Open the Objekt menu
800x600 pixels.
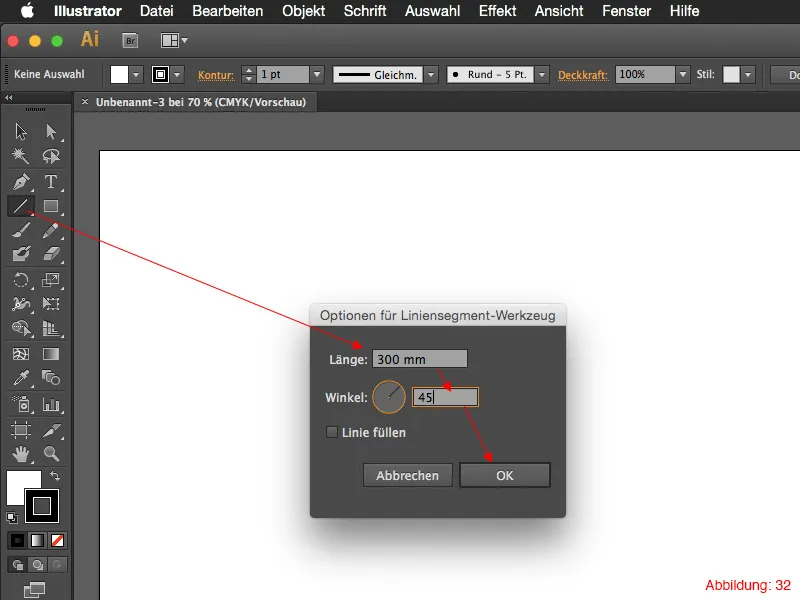coord(304,11)
